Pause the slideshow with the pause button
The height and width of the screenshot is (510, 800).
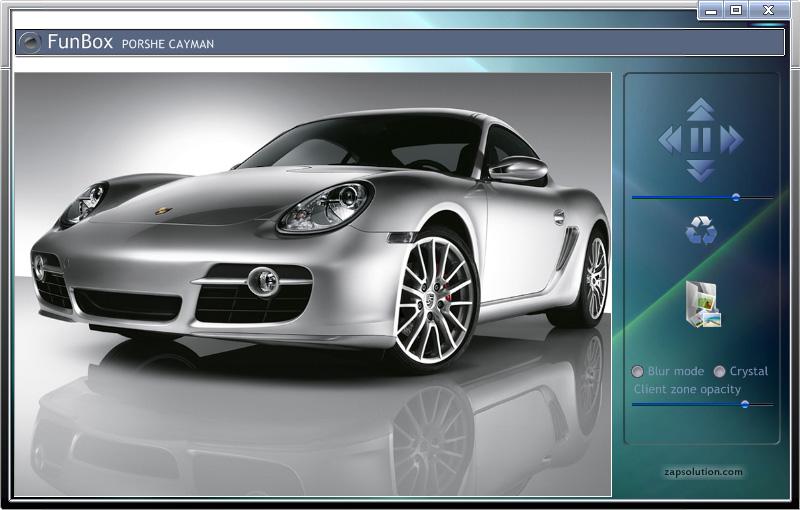tap(701, 140)
